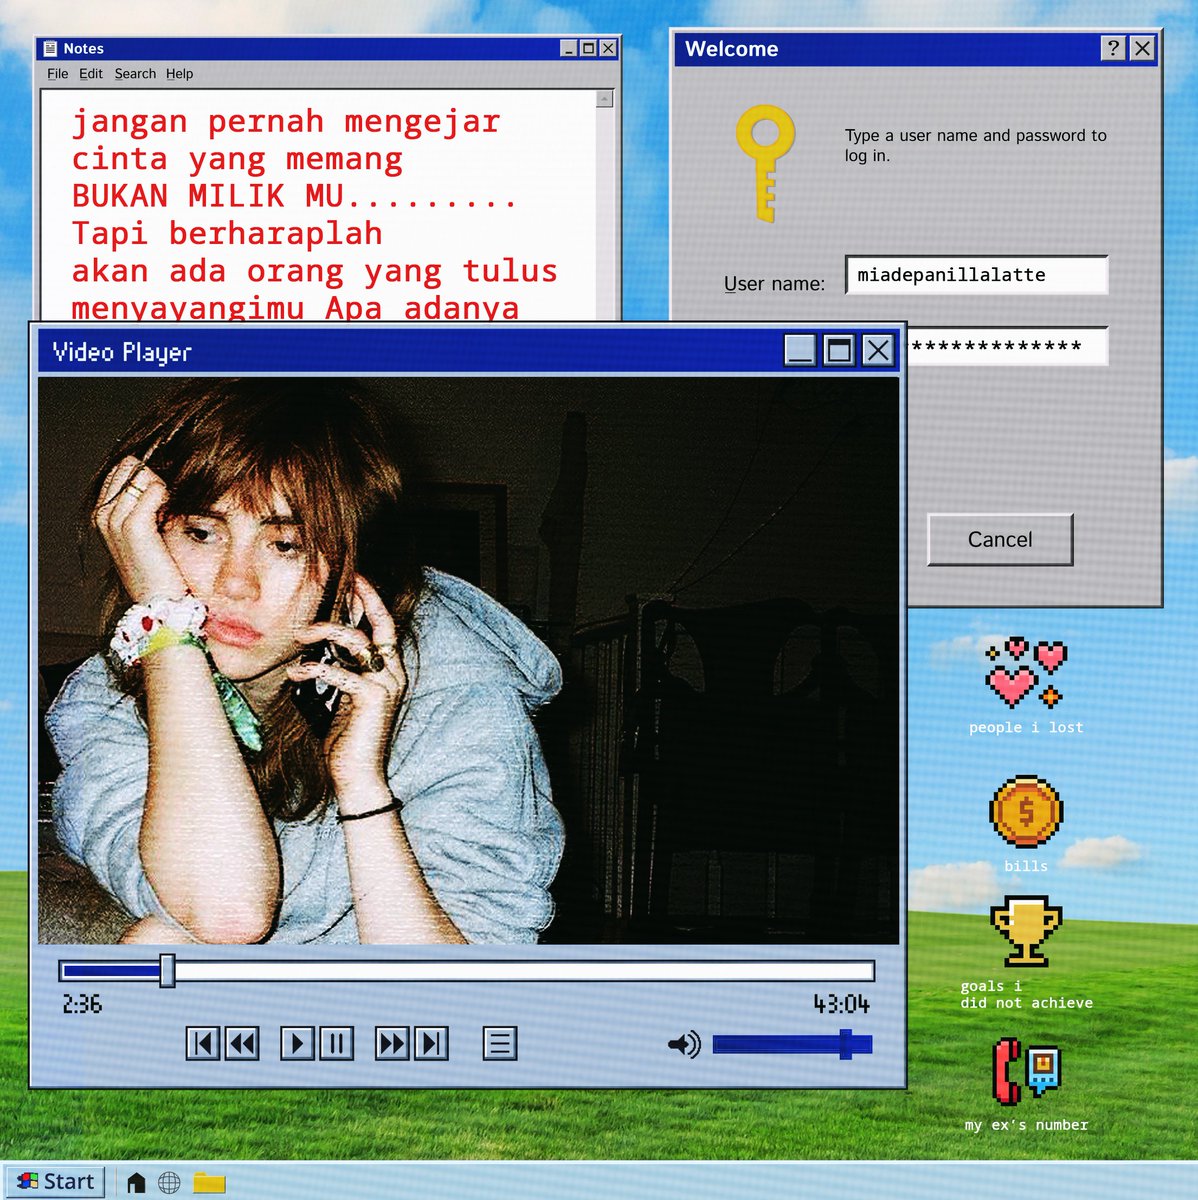
Task: Open the 'people i lost' hearts icon
Action: 1026,672
